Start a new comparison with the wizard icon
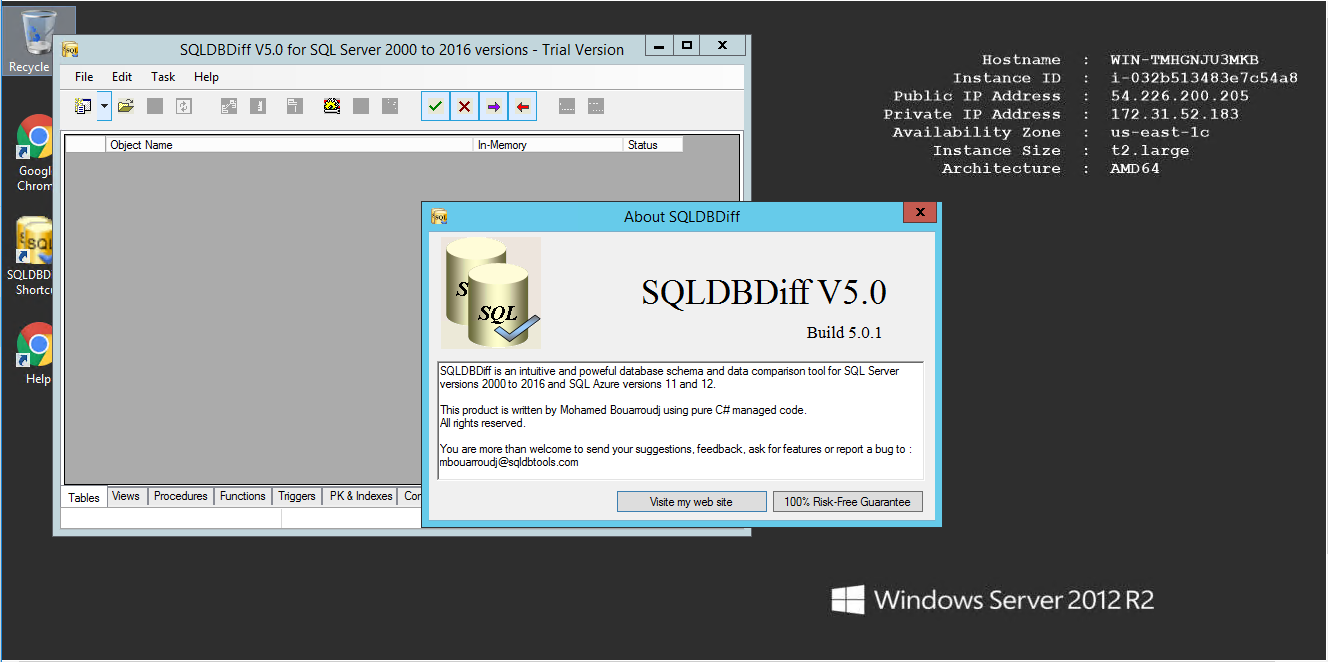The height and width of the screenshot is (662, 1328). (x=84, y=105)
